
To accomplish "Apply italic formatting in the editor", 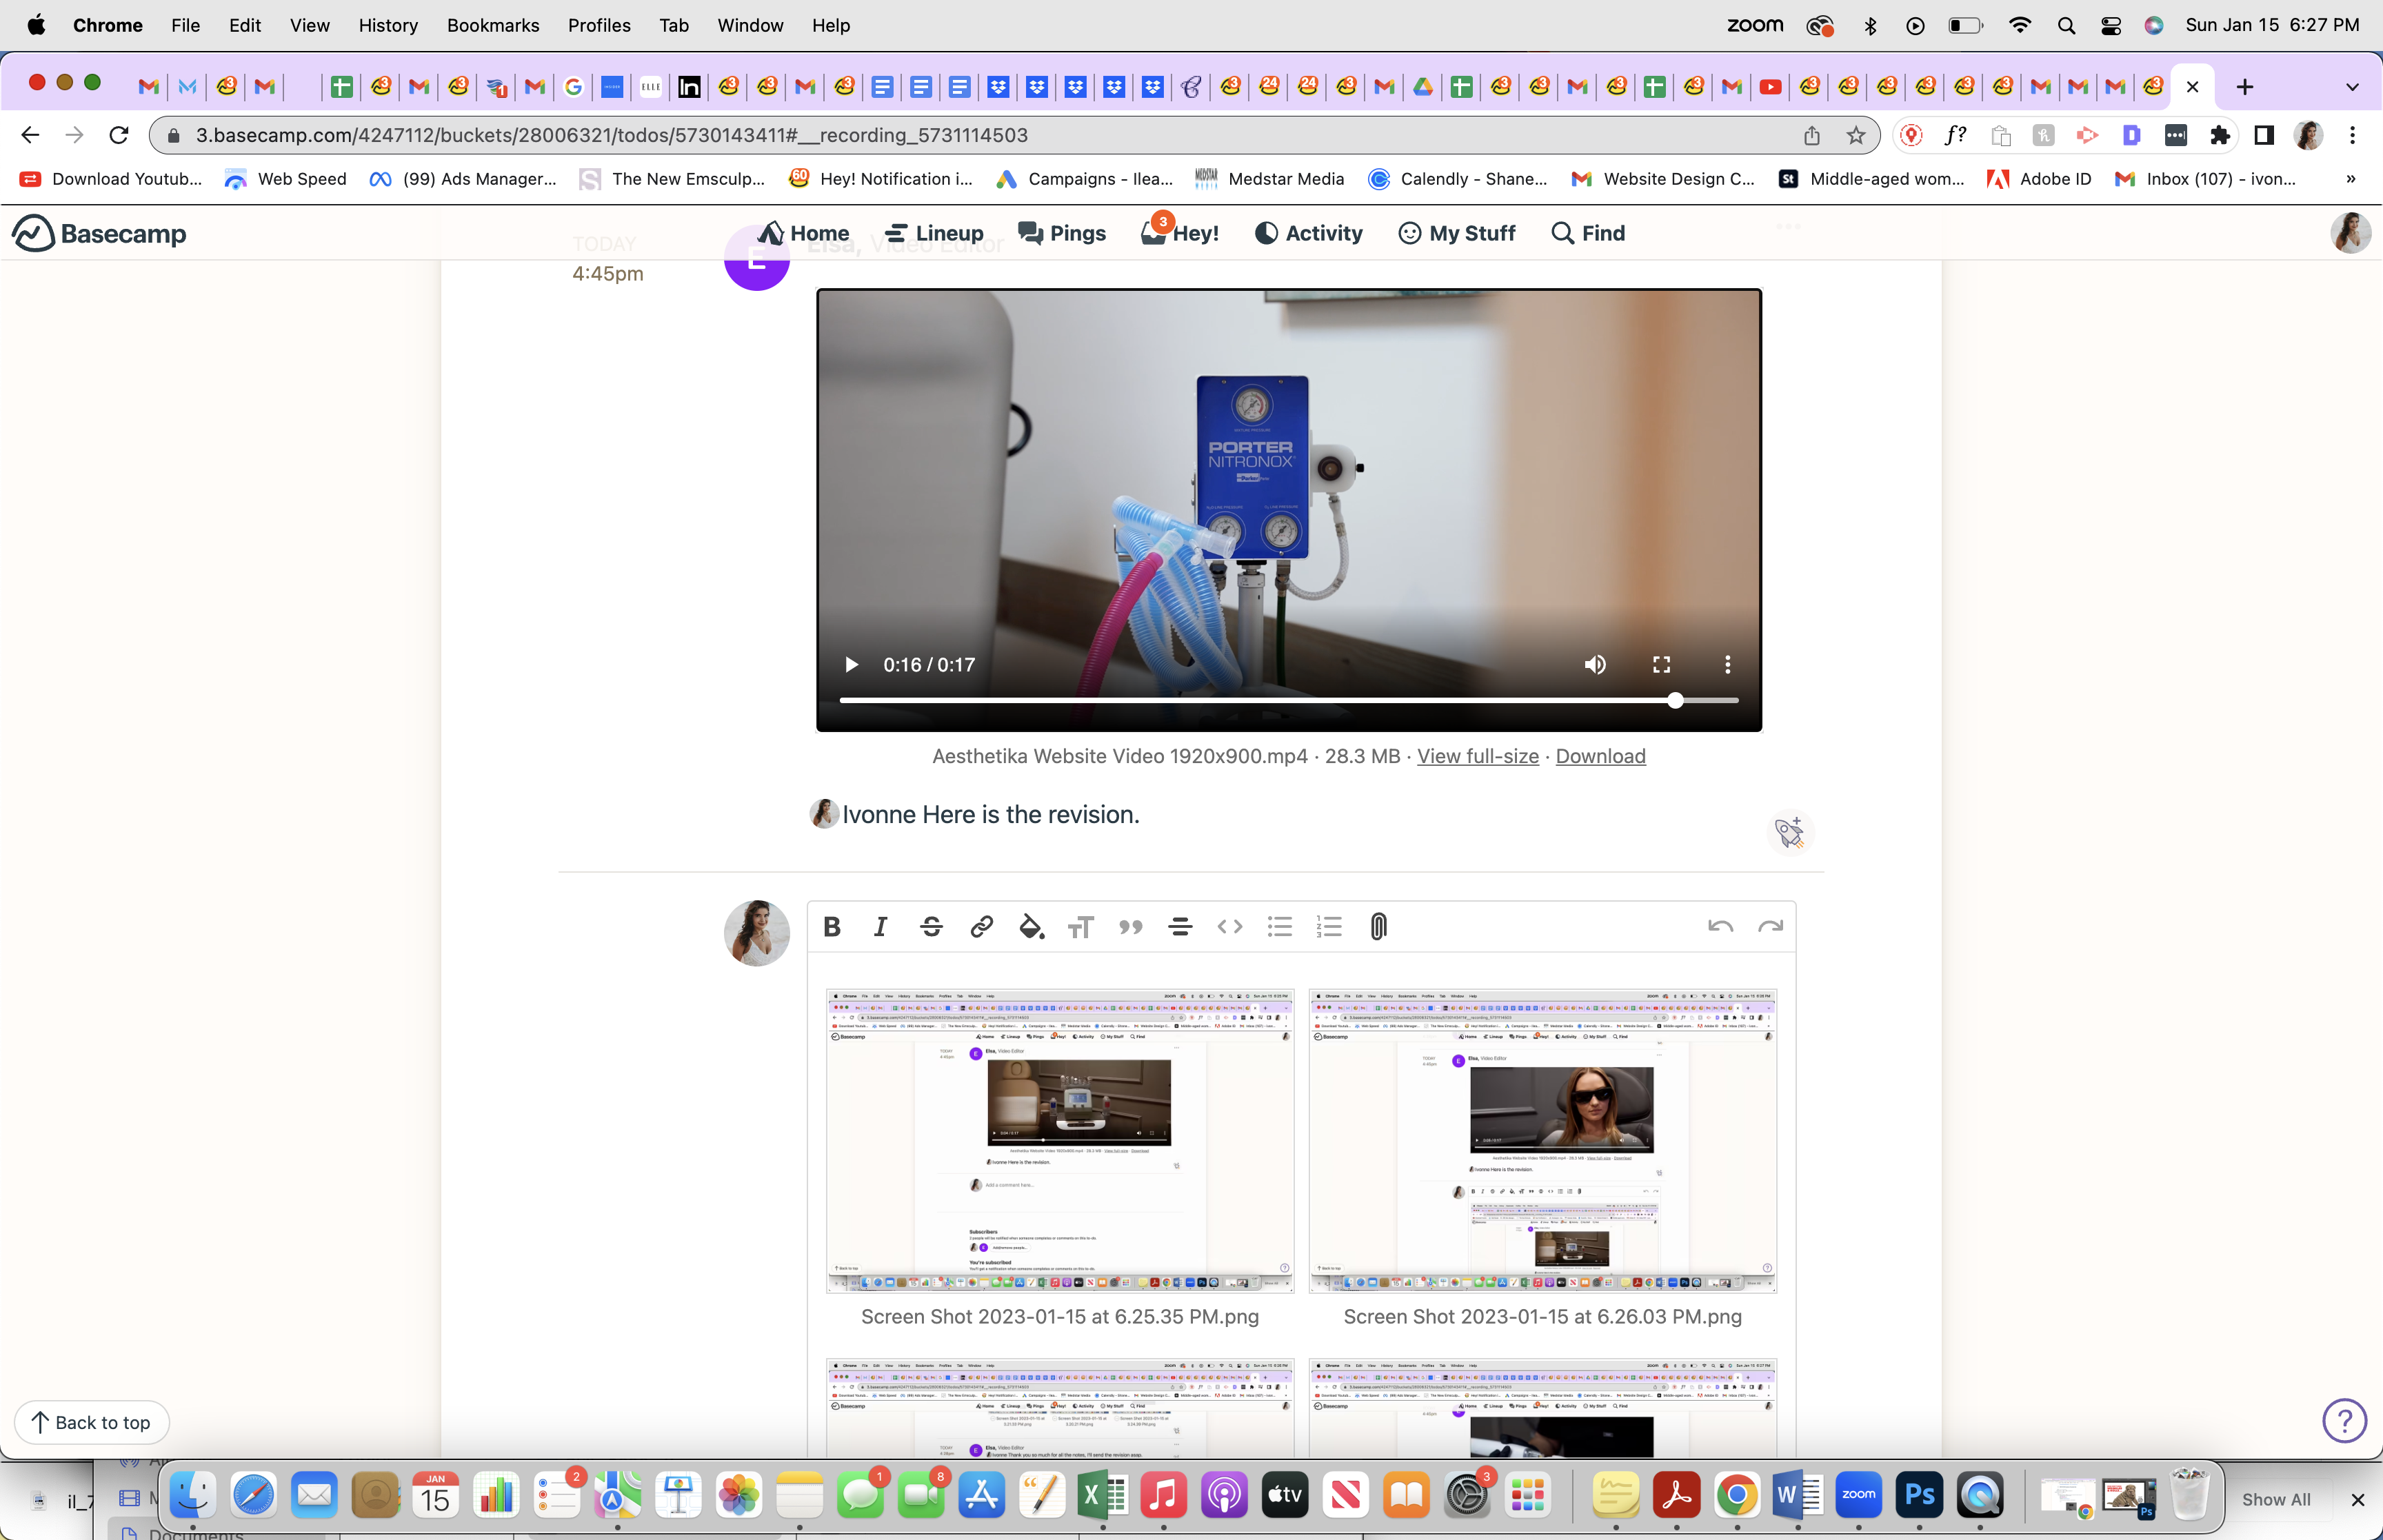I will (880, 927).
